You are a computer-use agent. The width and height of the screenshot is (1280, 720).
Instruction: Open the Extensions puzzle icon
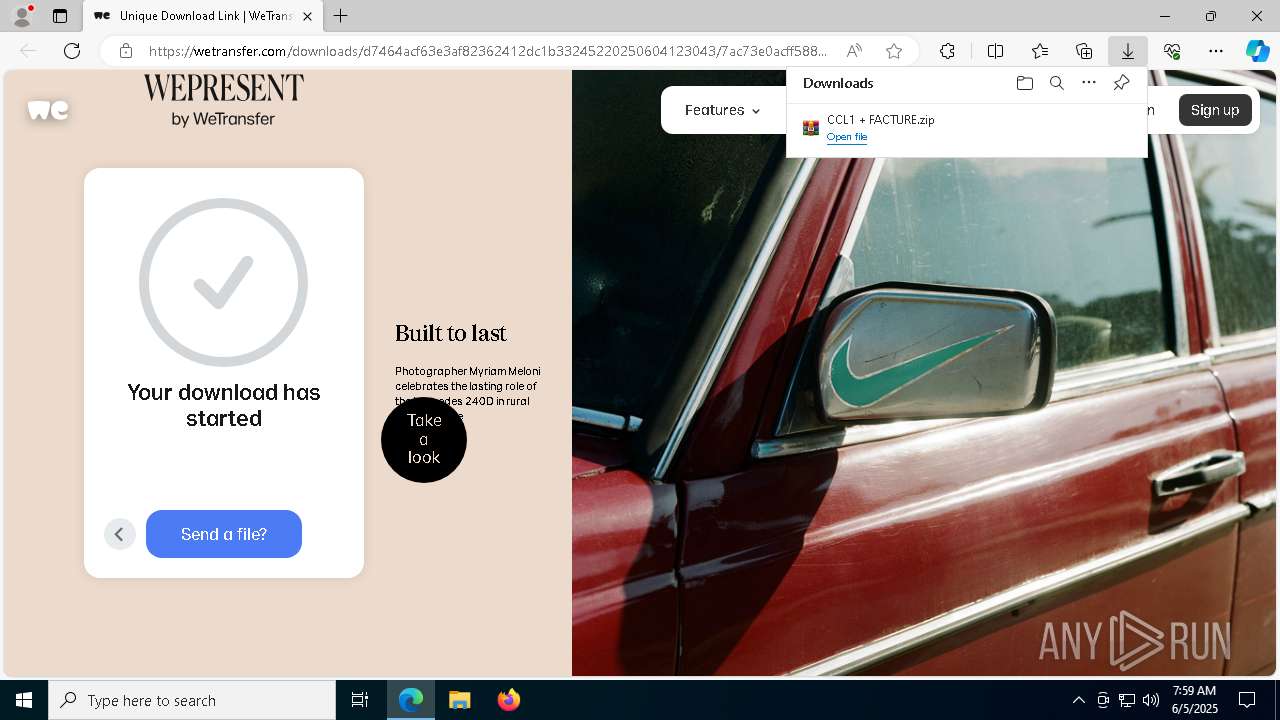click(x=947, y=51)
